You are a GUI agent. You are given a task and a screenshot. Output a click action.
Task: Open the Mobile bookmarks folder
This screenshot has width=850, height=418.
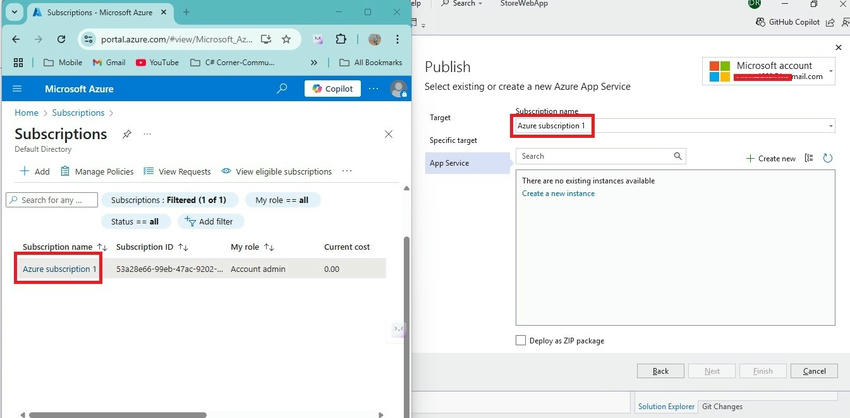63,62
